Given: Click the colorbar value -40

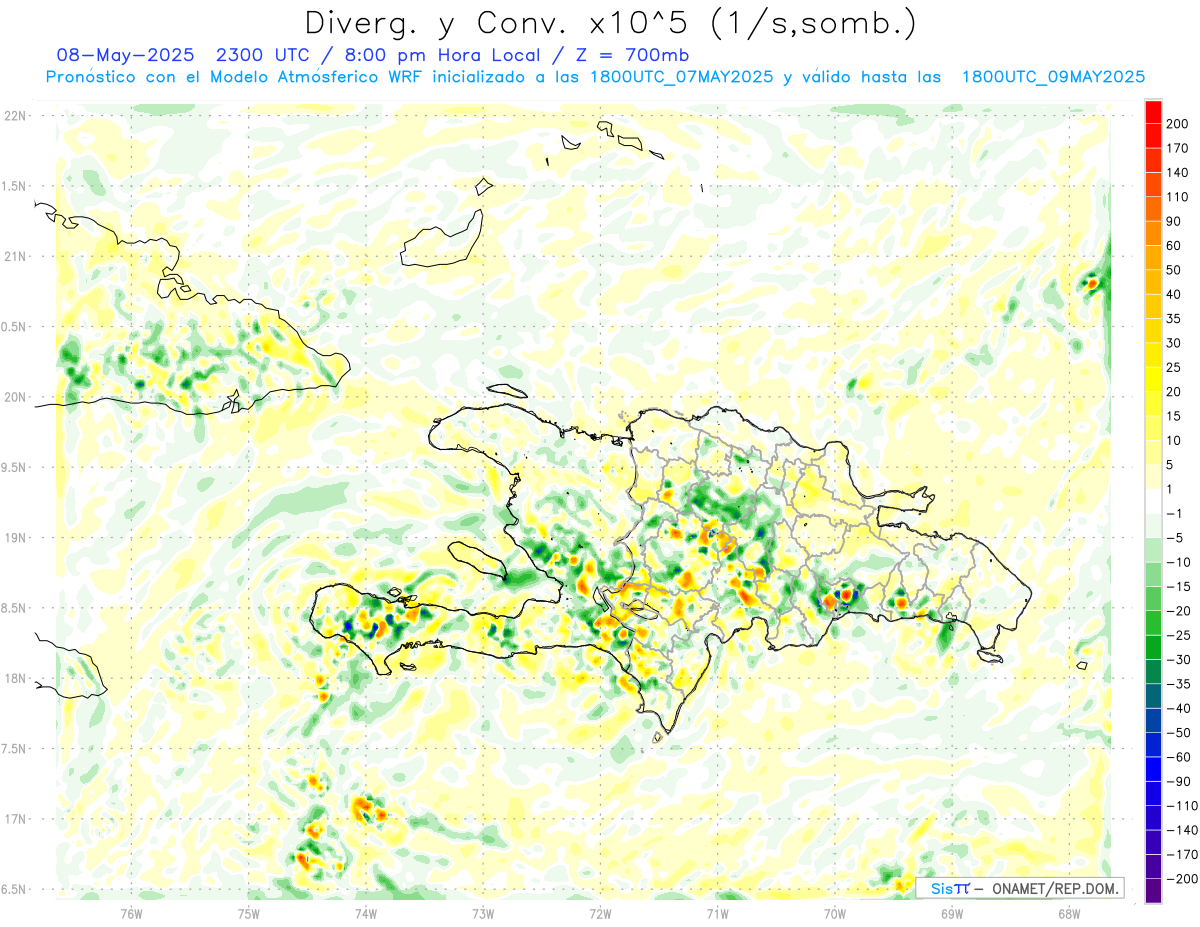Looking at the screenshot, I should [x=1177, y=708].
